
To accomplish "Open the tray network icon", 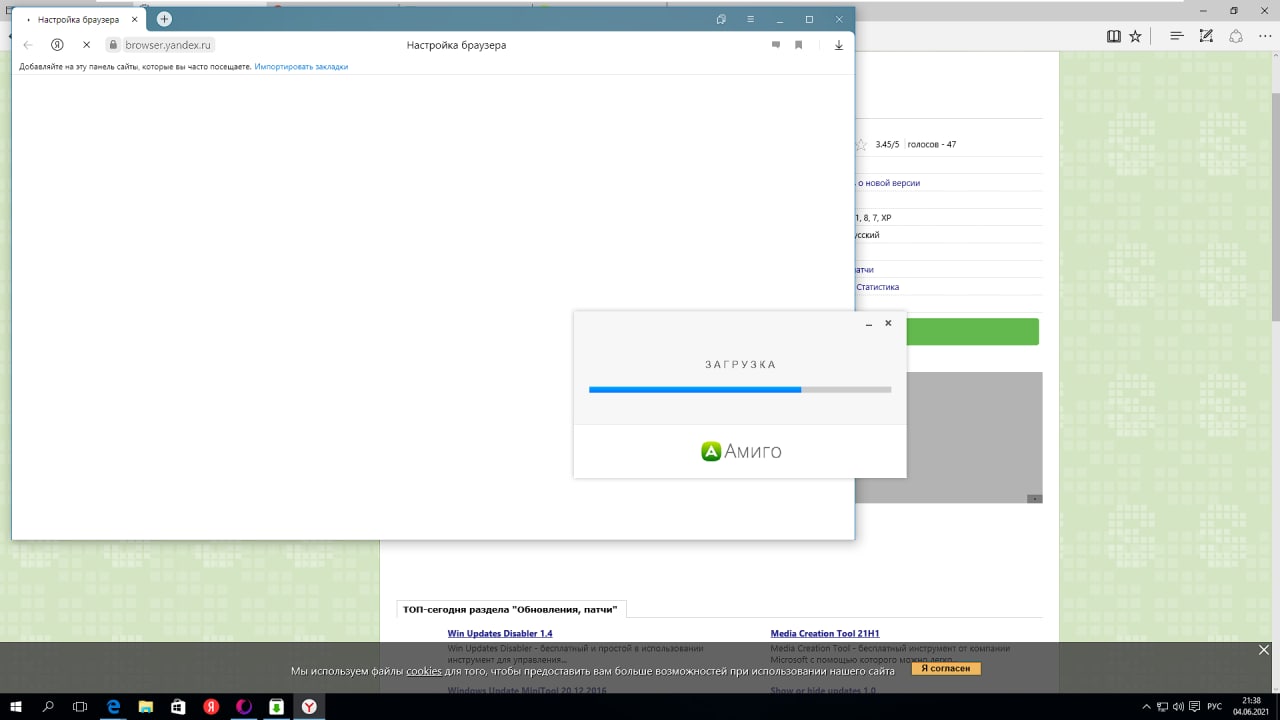I will [x=1164, y=706].
